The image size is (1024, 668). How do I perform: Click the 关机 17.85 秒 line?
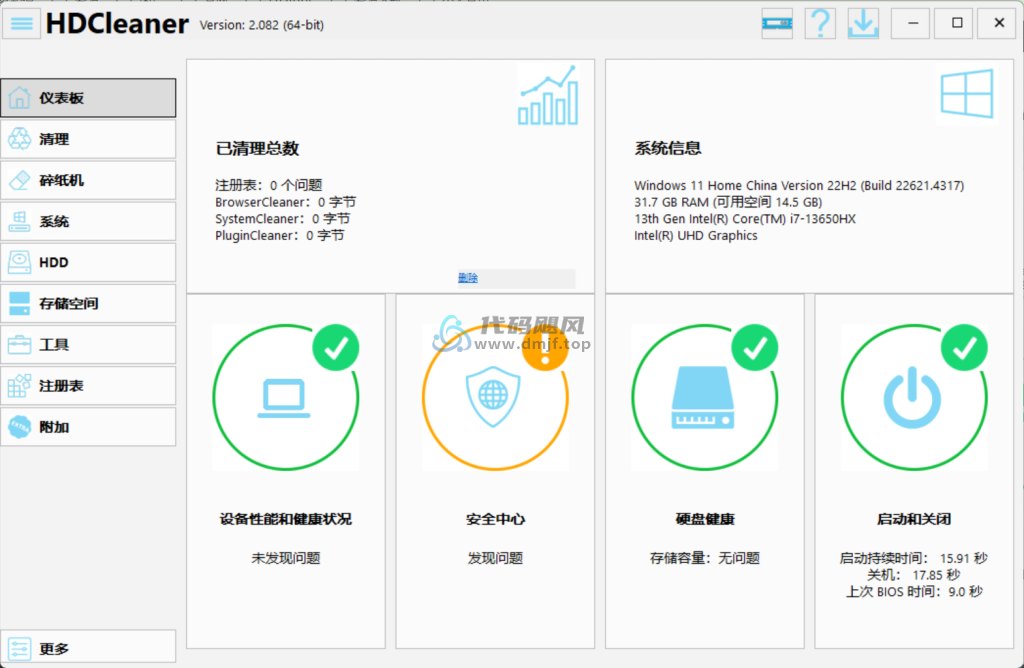(914, 575)
